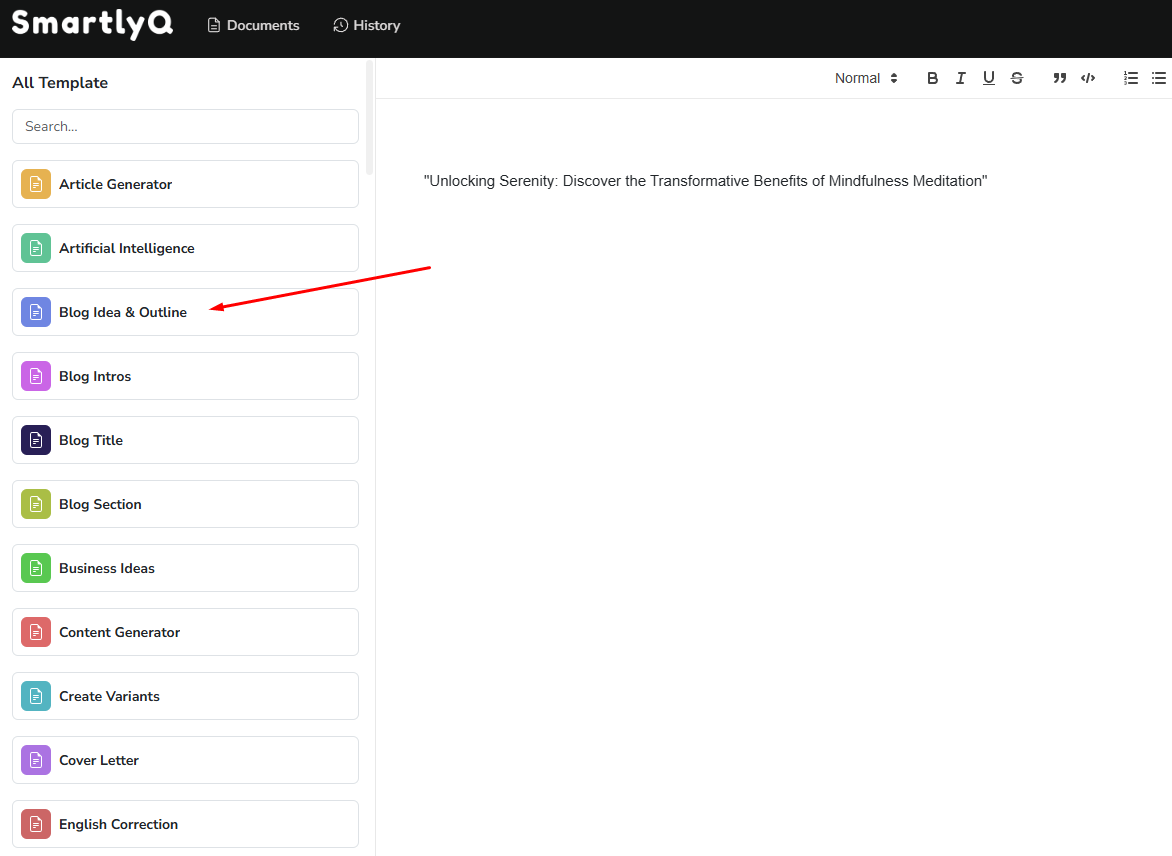The image size is (1172, 856).
Task: Click the Blog Section olive document icon
Action: click(36, 504)
